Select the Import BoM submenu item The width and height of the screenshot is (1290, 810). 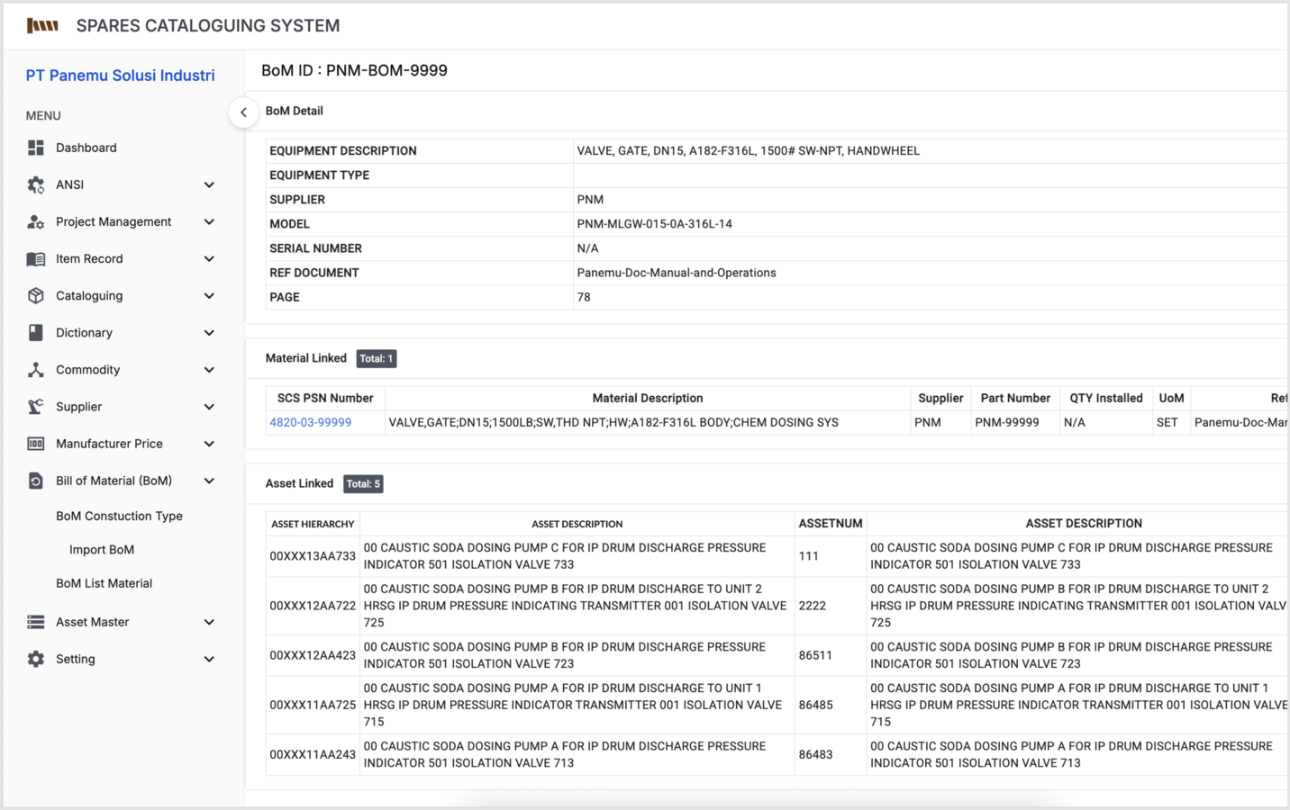tap(101, 550)
